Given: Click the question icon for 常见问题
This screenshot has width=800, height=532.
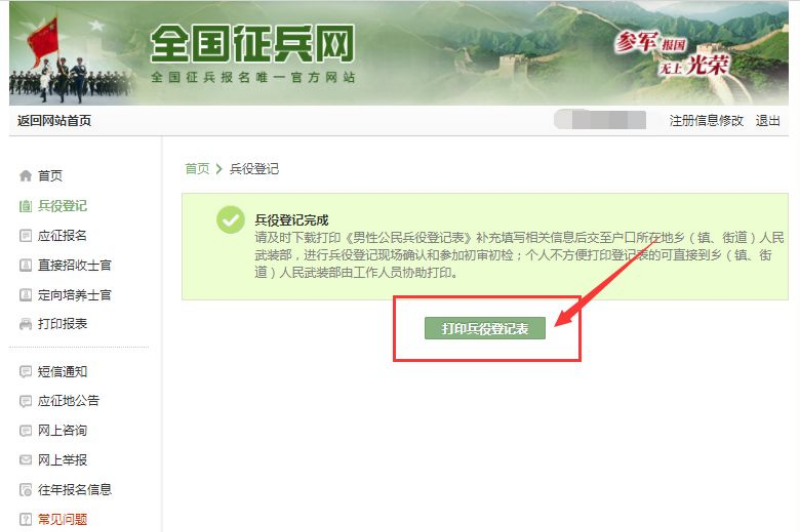Looking at the screenshot, I should click(26, 519).
